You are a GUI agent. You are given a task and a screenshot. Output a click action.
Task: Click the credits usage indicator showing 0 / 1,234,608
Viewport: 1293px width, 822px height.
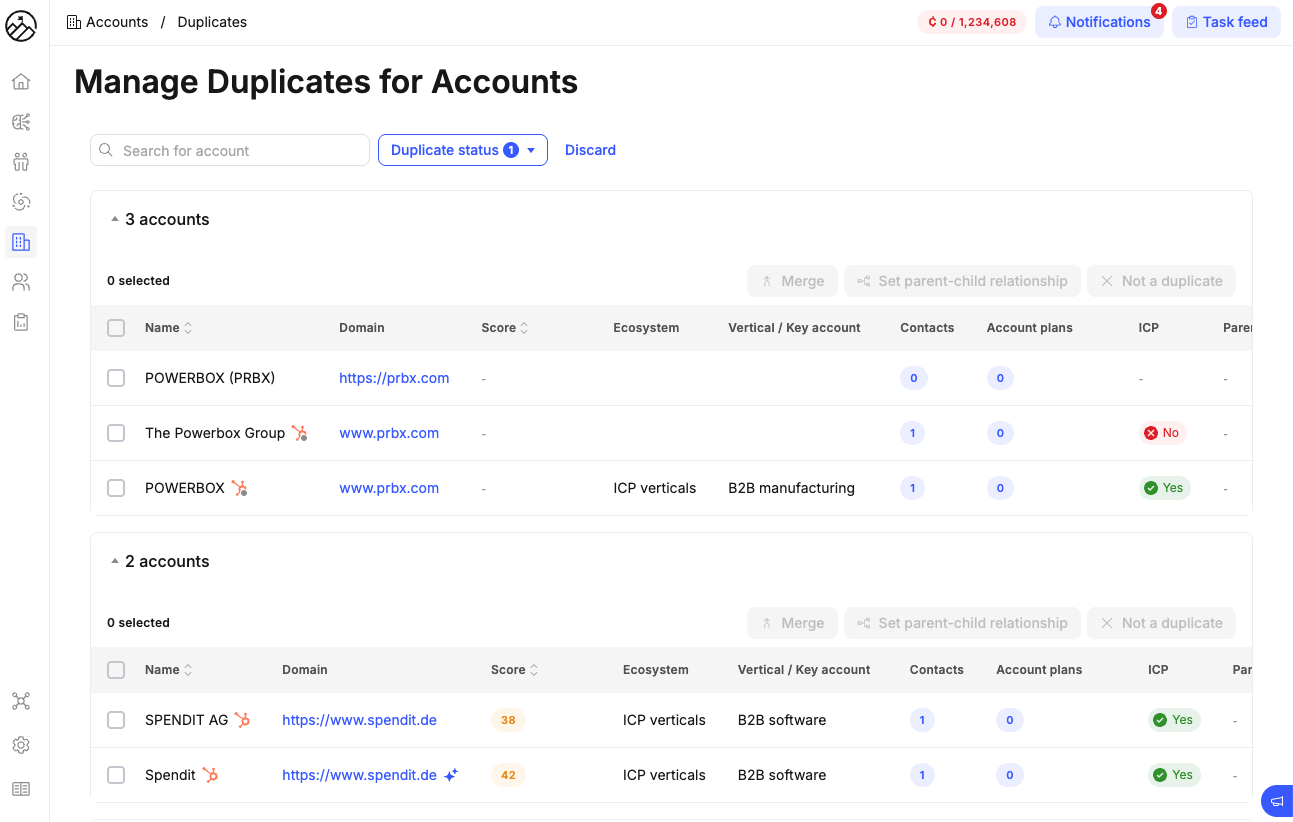(x=971, y=21)
